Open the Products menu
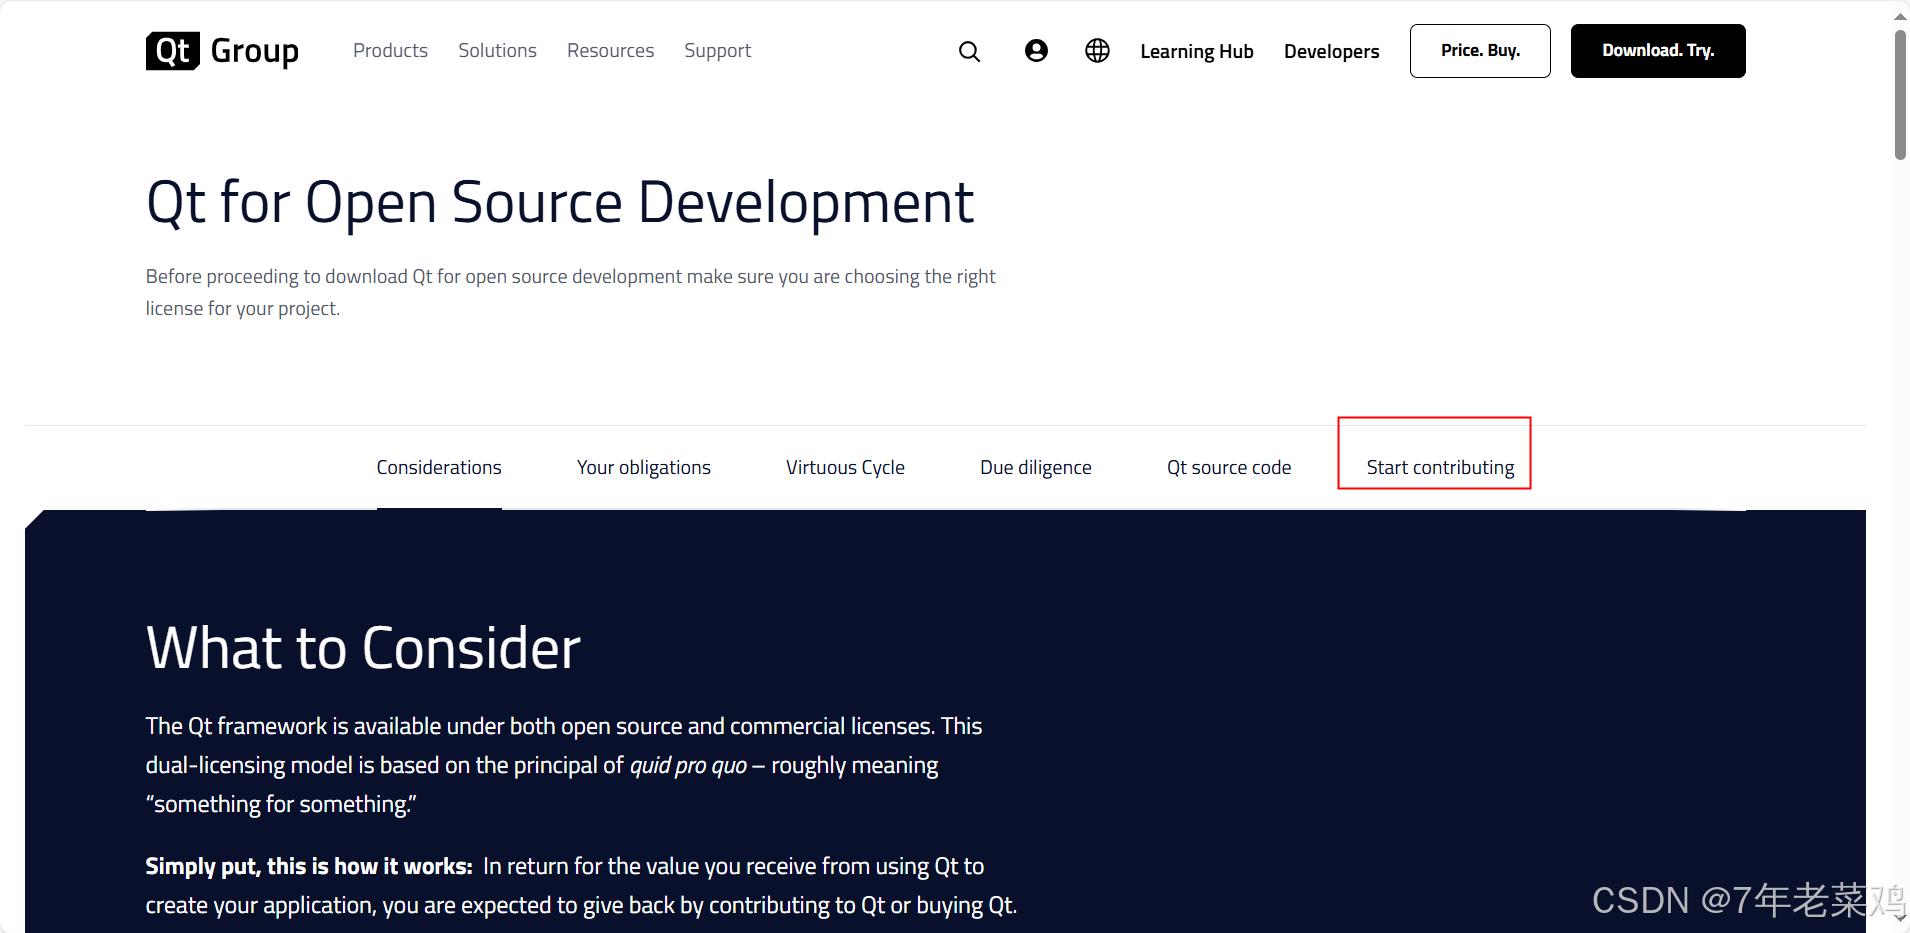This screenshot has width=1910, height=933. [390, 51]
